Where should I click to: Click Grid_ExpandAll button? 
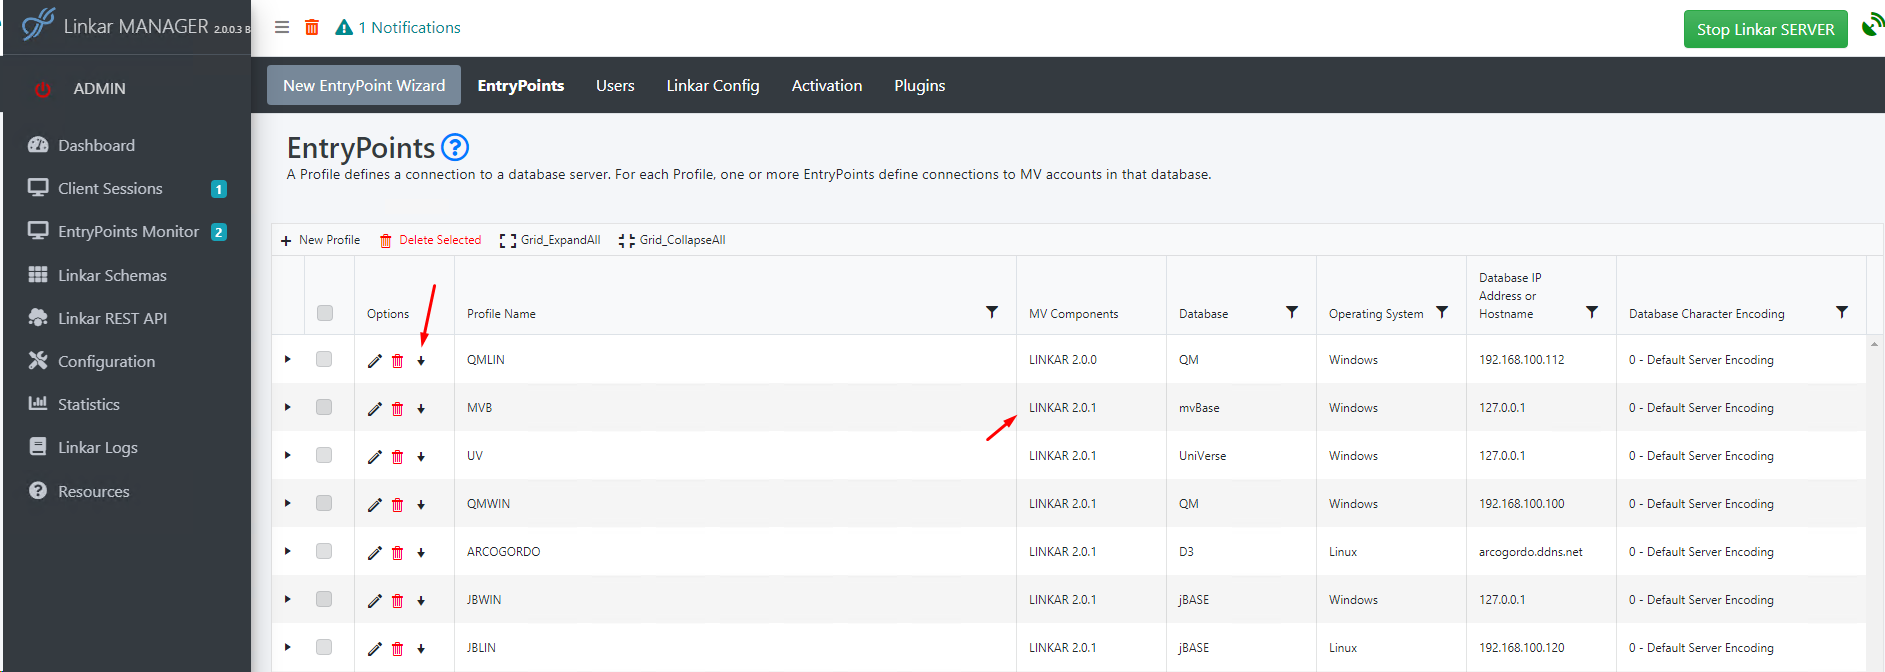(x=550, y=240)
